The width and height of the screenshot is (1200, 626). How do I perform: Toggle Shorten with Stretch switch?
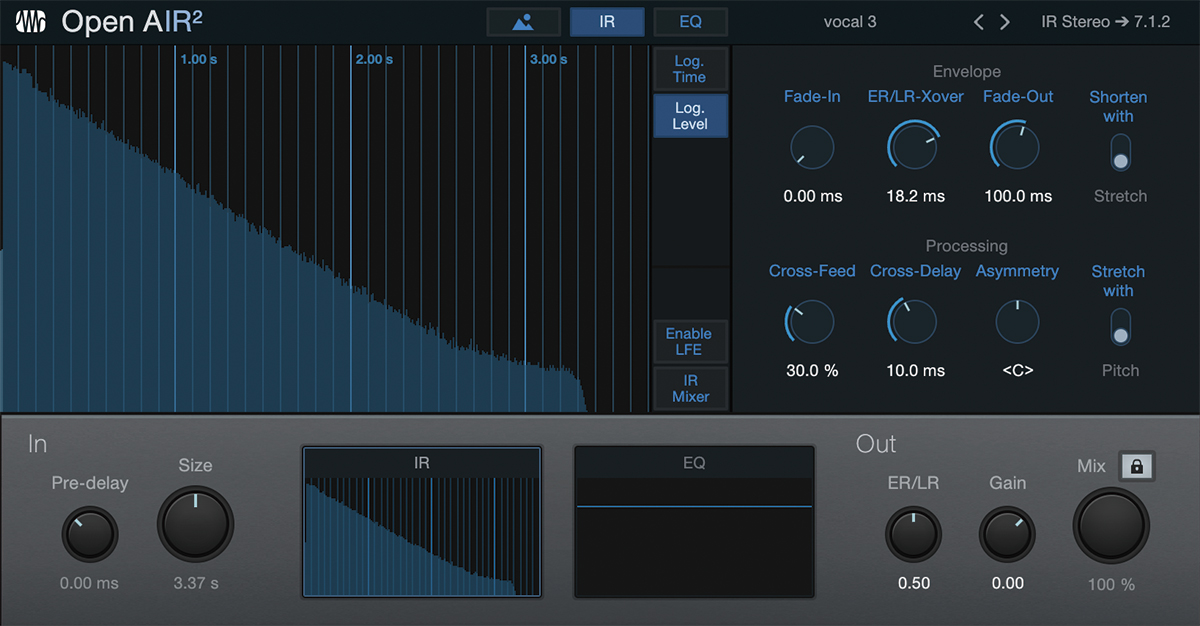[1120, 153]
